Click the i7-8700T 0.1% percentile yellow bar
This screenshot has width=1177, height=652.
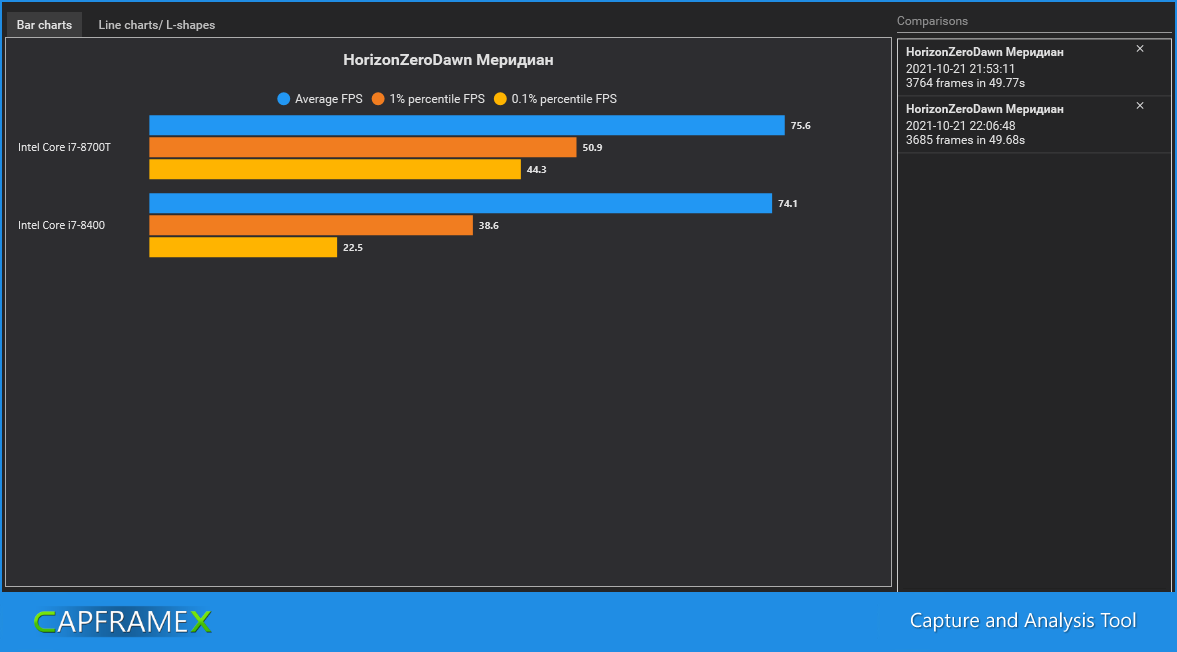coord(335,169)
